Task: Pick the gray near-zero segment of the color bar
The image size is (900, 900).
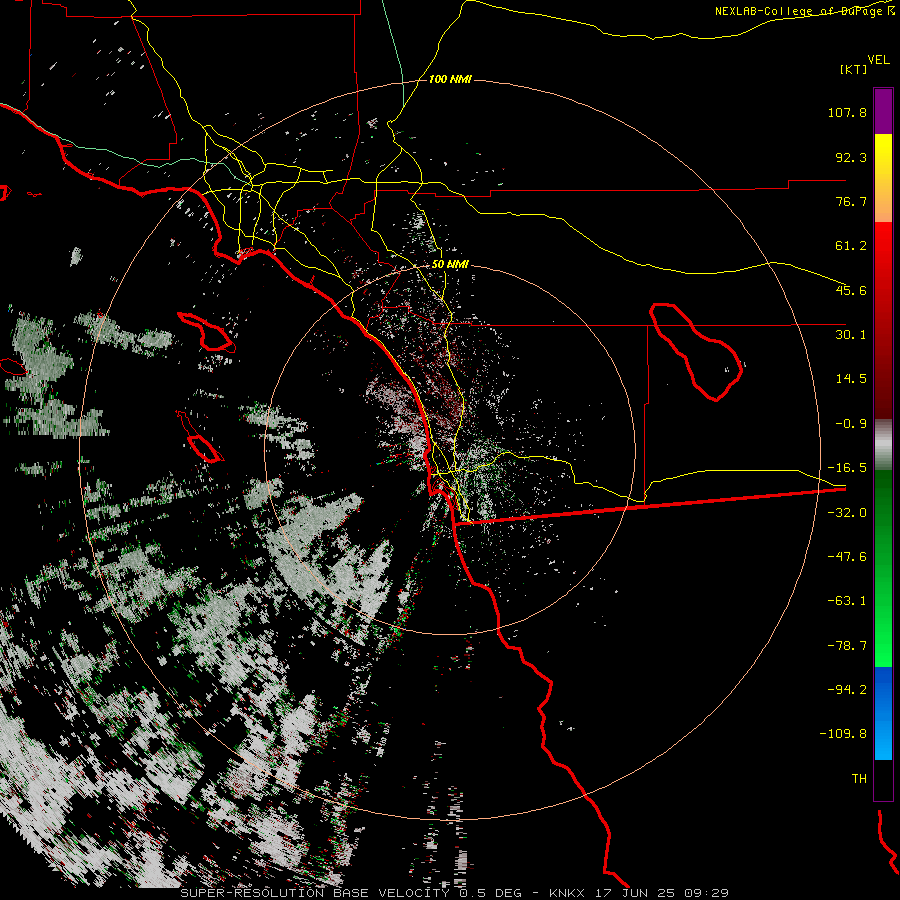Action: pos(883,445)
